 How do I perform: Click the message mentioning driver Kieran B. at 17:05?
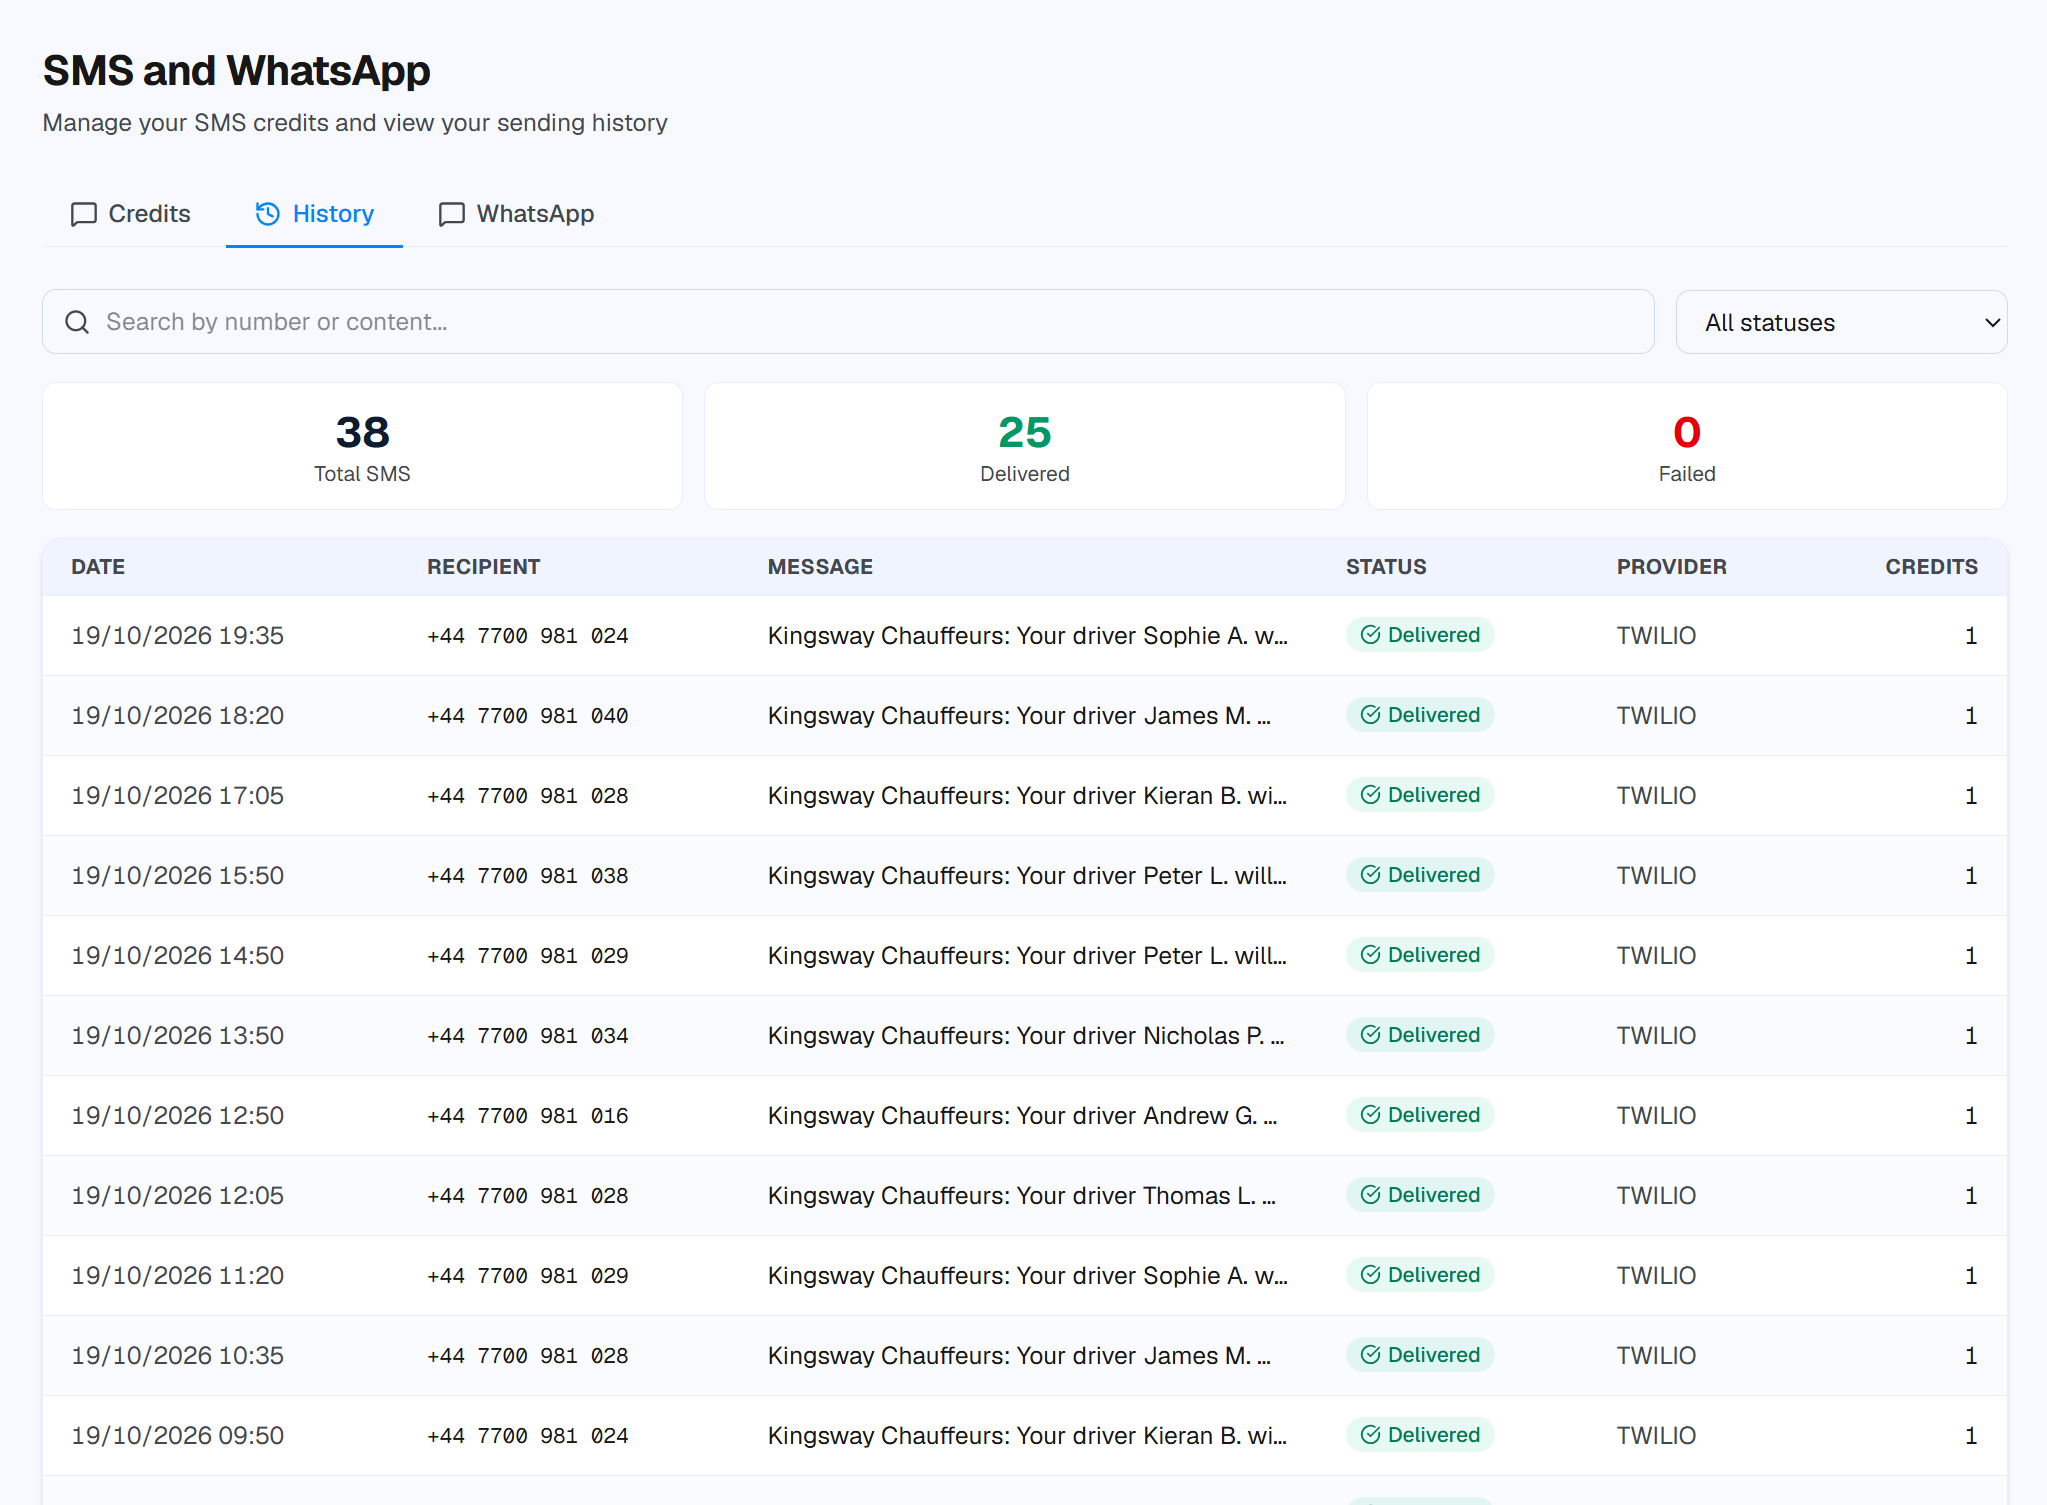tap(1027, 796)
